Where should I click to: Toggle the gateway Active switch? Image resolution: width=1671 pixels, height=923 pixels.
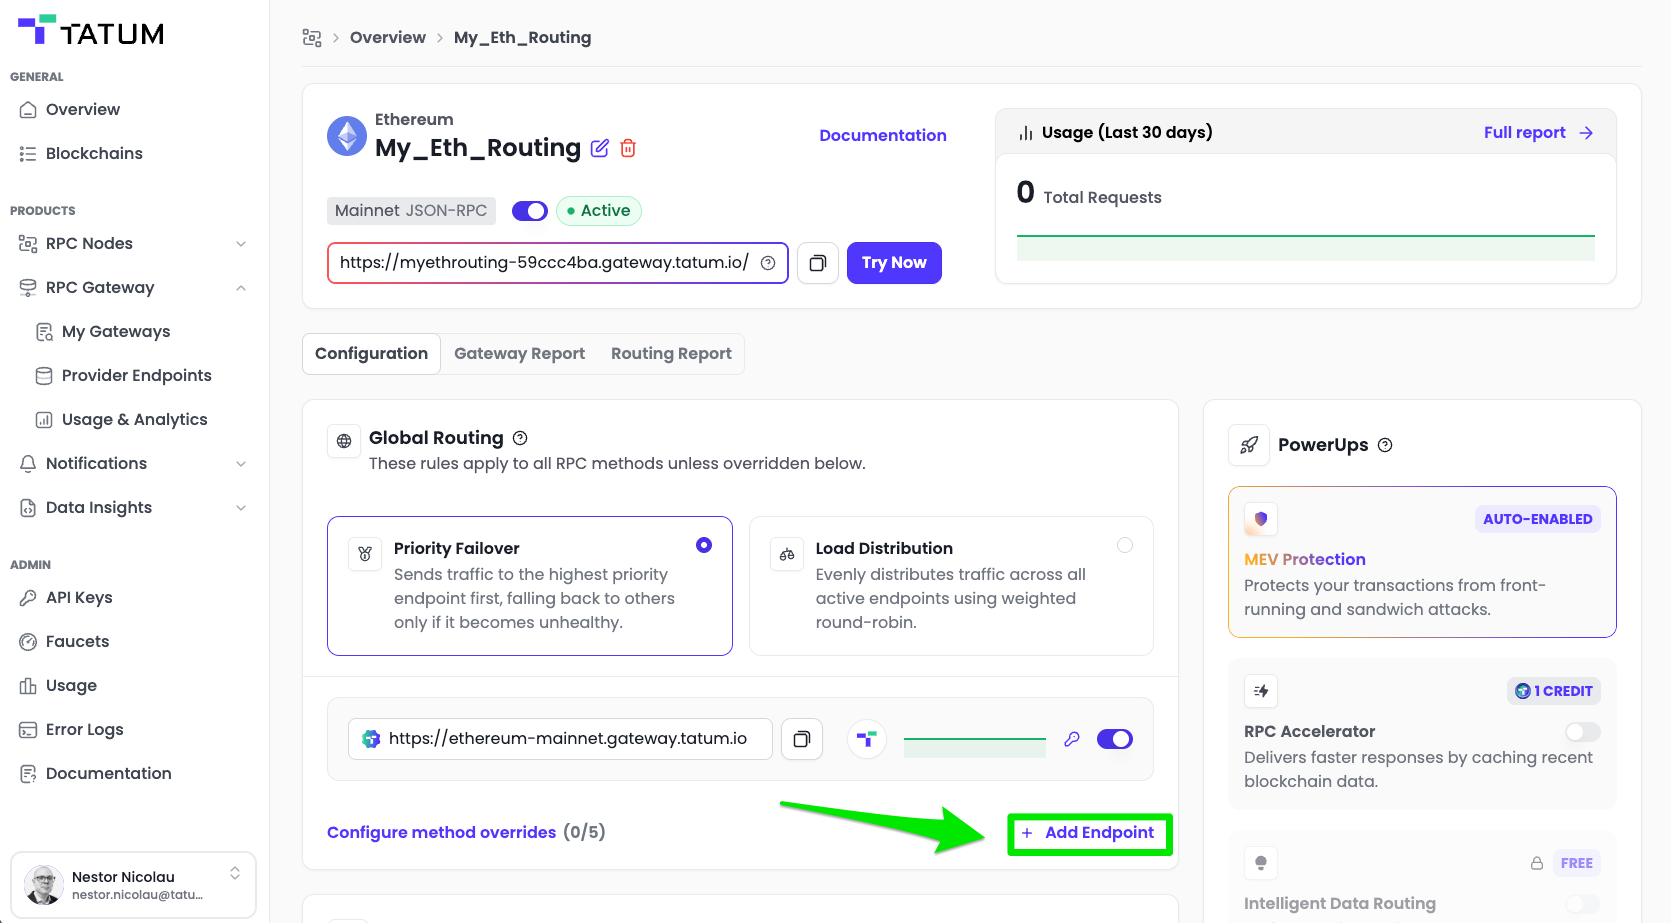(x=530, y=211)
